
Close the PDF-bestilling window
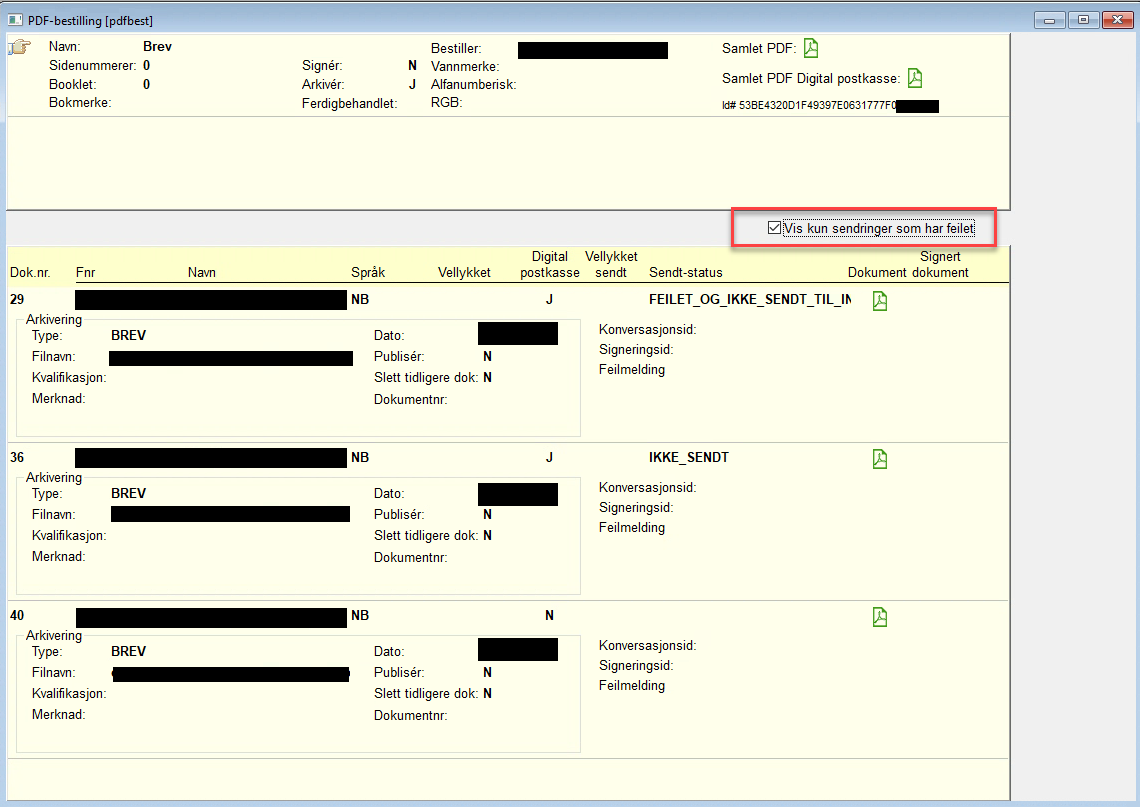tap(1117, 20)
